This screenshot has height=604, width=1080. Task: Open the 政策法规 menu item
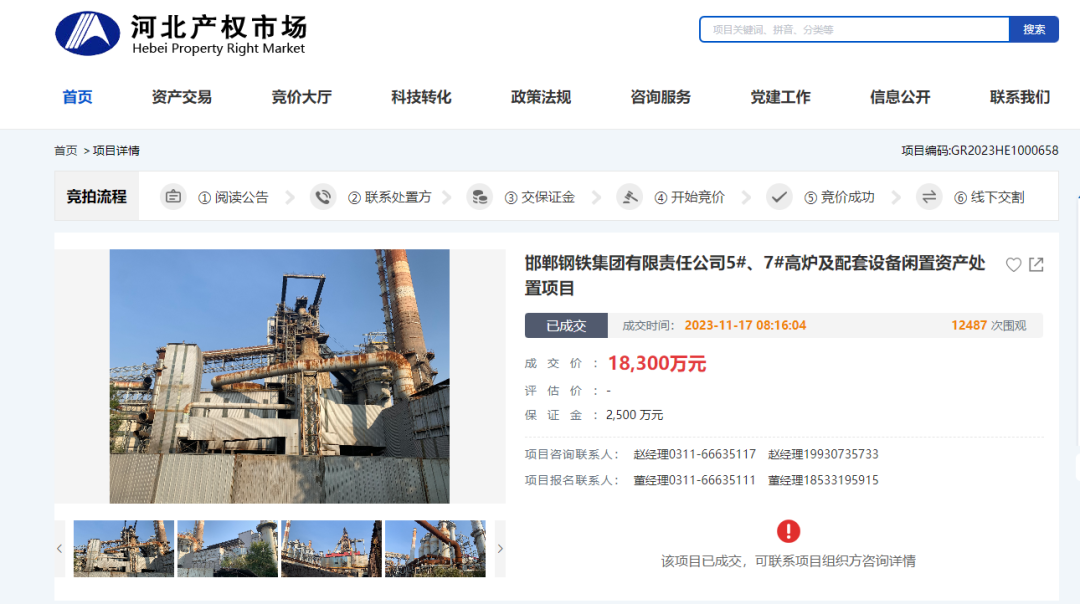(x=541, y=97)
